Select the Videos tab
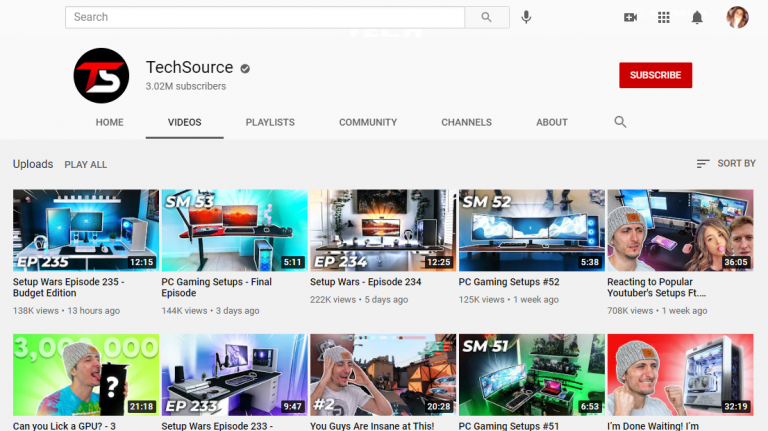This screenshot has width=768, height=431. [x=185, y=122]
